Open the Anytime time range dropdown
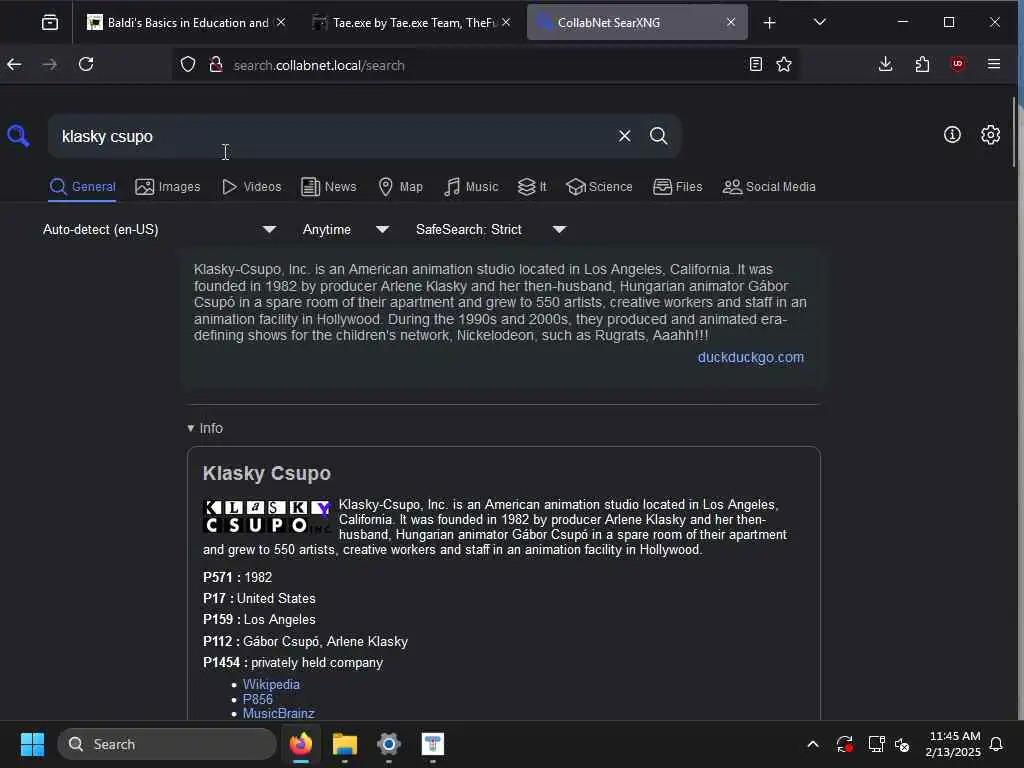Screen dimensions: 1024x768 coord(345,230)
